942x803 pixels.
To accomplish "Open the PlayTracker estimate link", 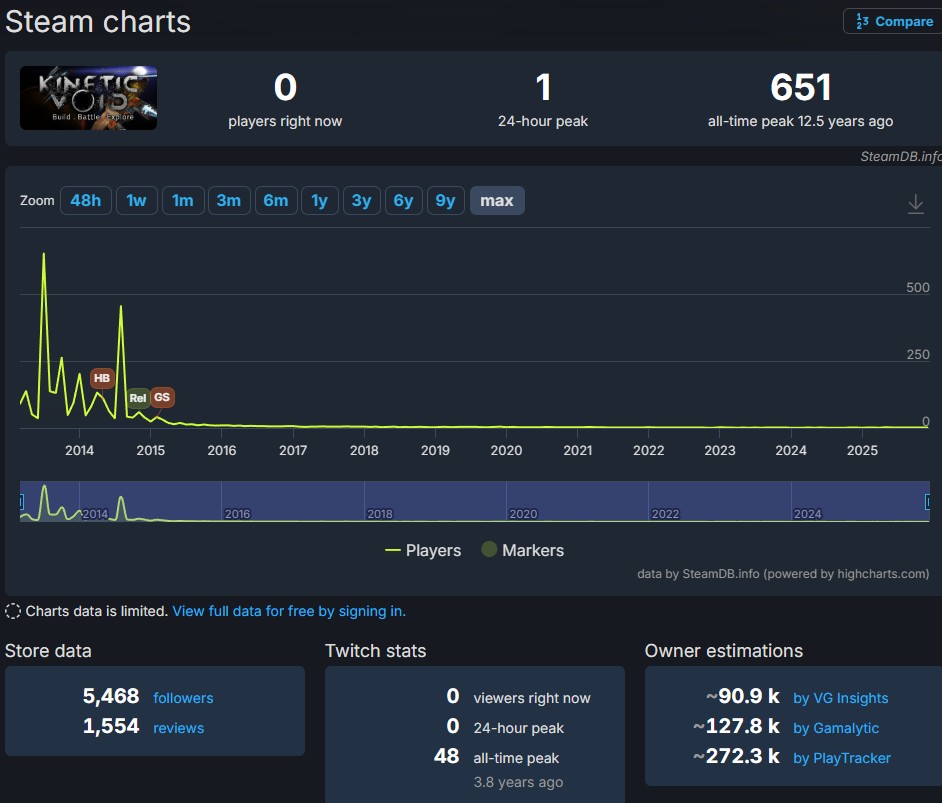I will pyautogui.click(x=842, y=758).
